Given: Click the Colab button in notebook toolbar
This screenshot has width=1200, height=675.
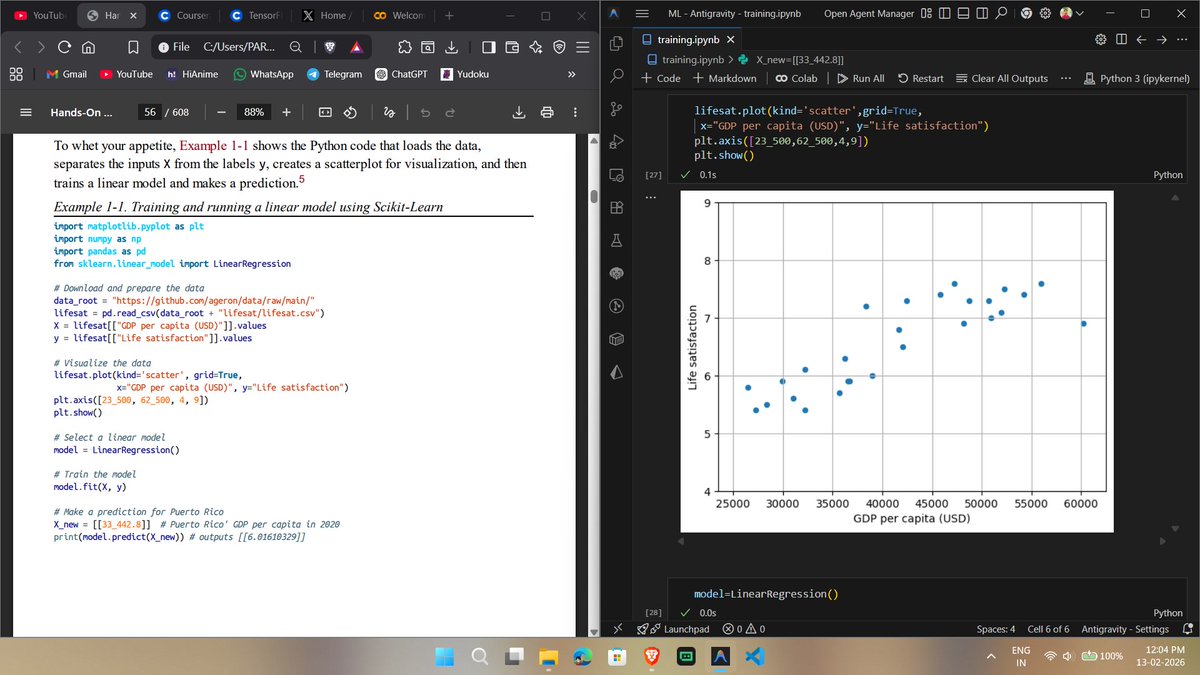Looking at the screenshot, I should point(796,78).
